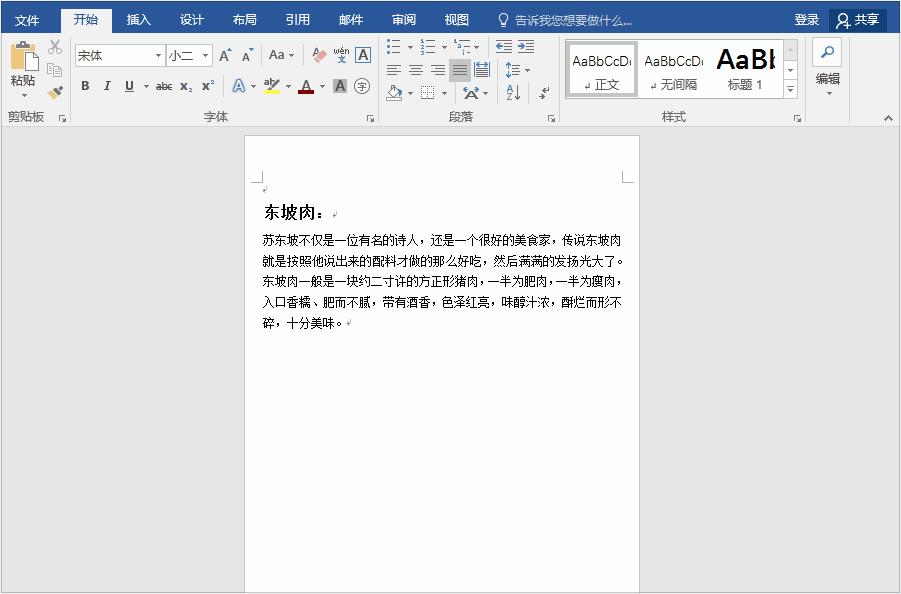This screenshot has height=594, width=901.
Task: Toggle the strikethrough button
Action: point(165,88)
